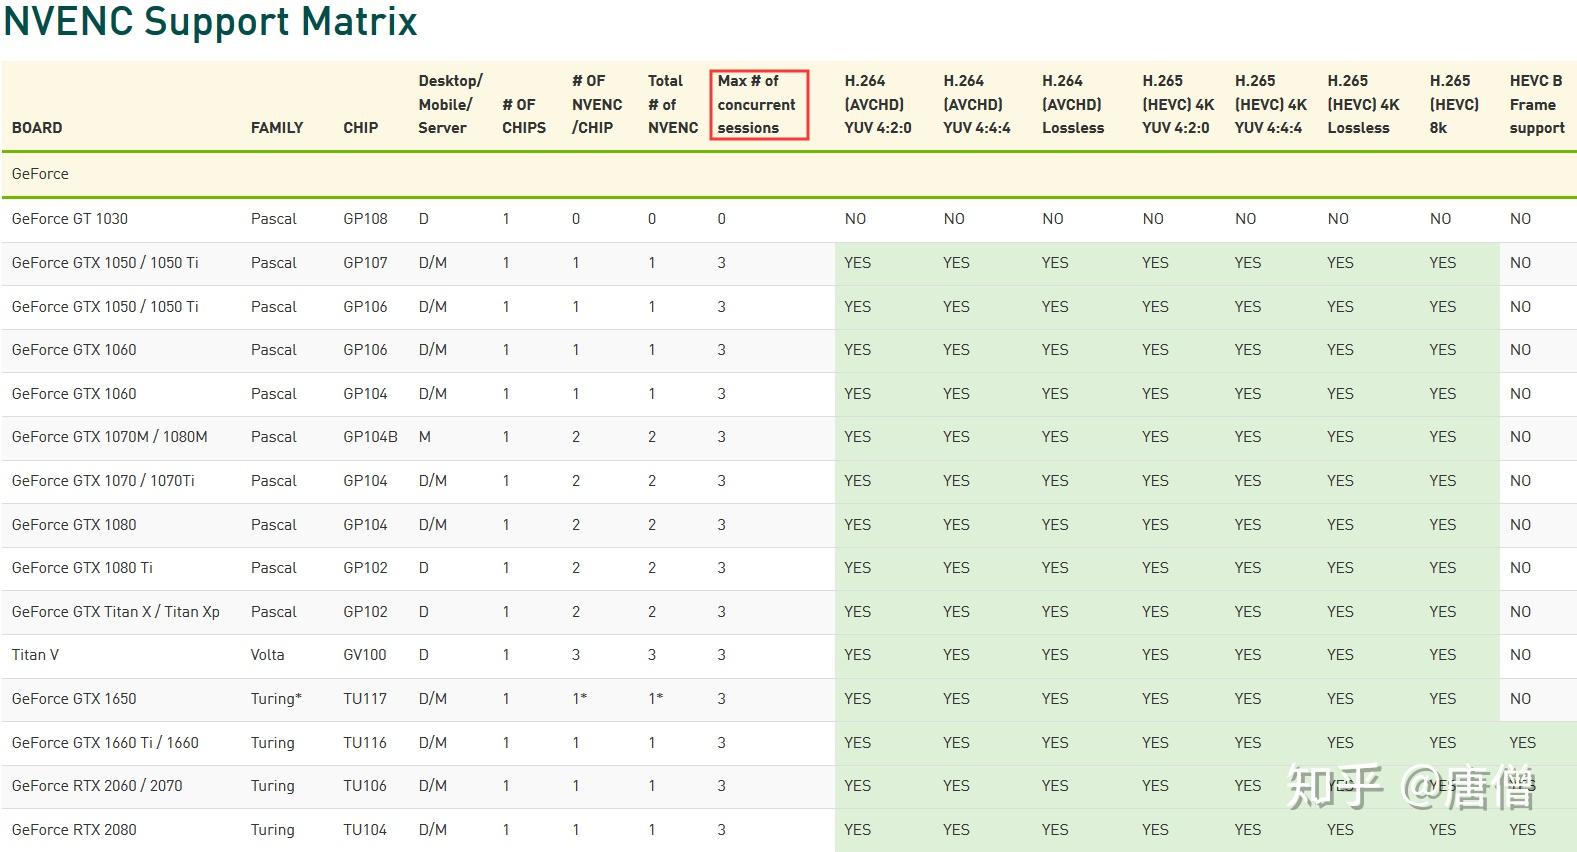
Task: Click the H.264 (AVCHD) Lossless header
Action: click(x=1073, y=104)
